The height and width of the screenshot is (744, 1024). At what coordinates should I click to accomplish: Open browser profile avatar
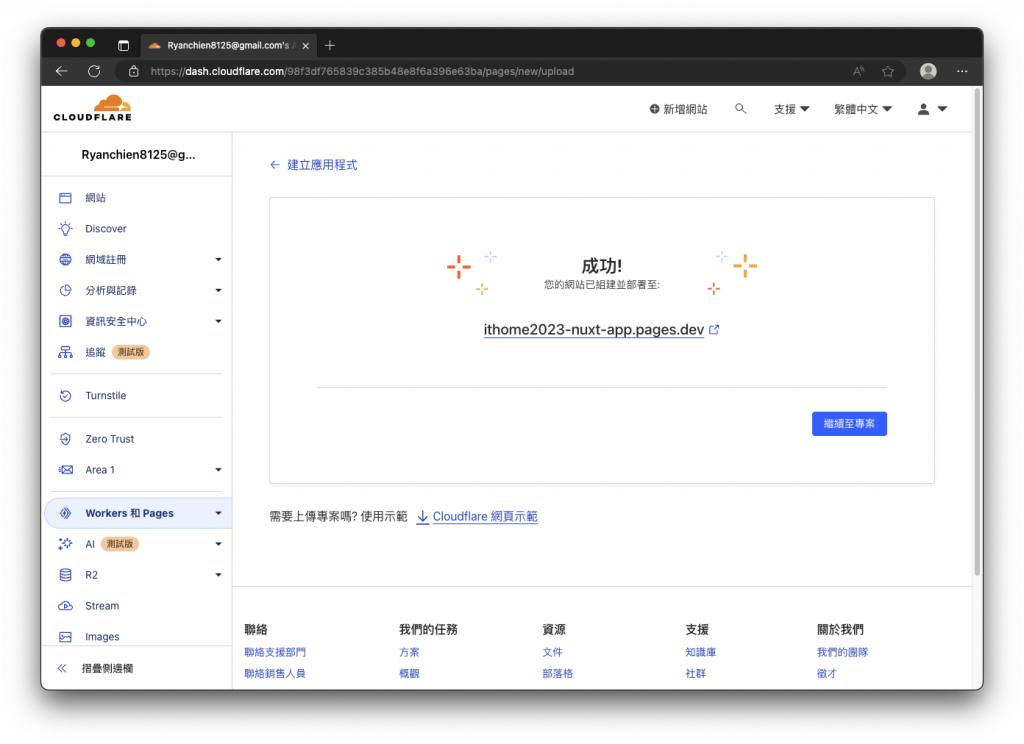(x=928, y=71)
